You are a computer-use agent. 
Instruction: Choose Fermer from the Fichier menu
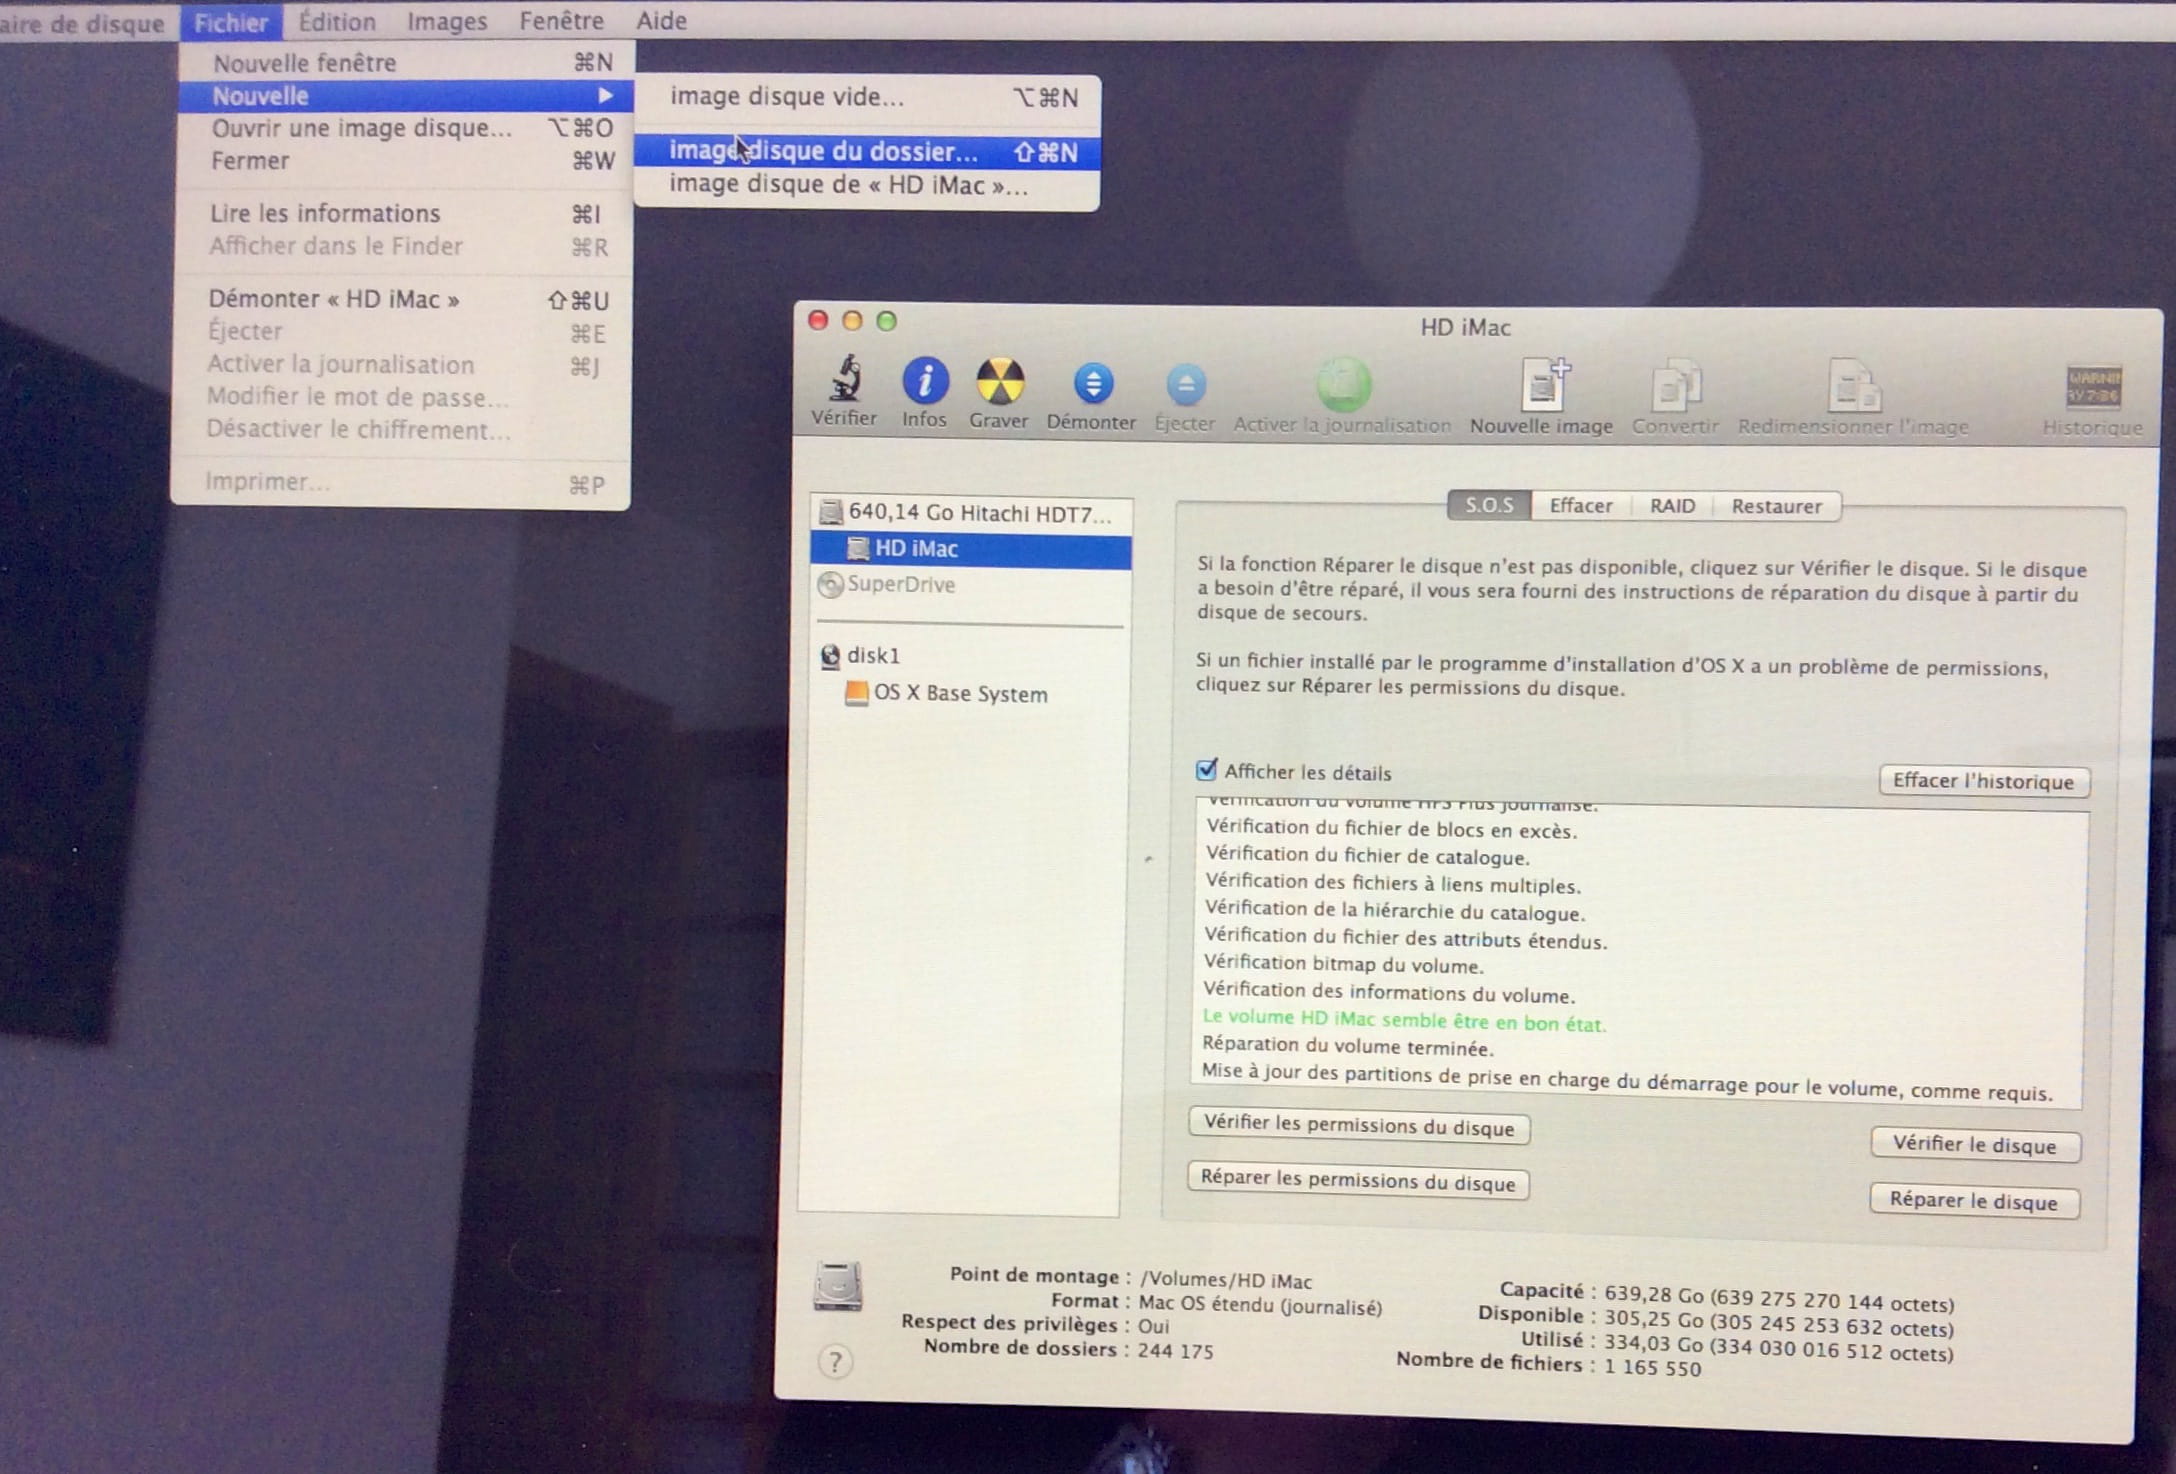(404, 161)
